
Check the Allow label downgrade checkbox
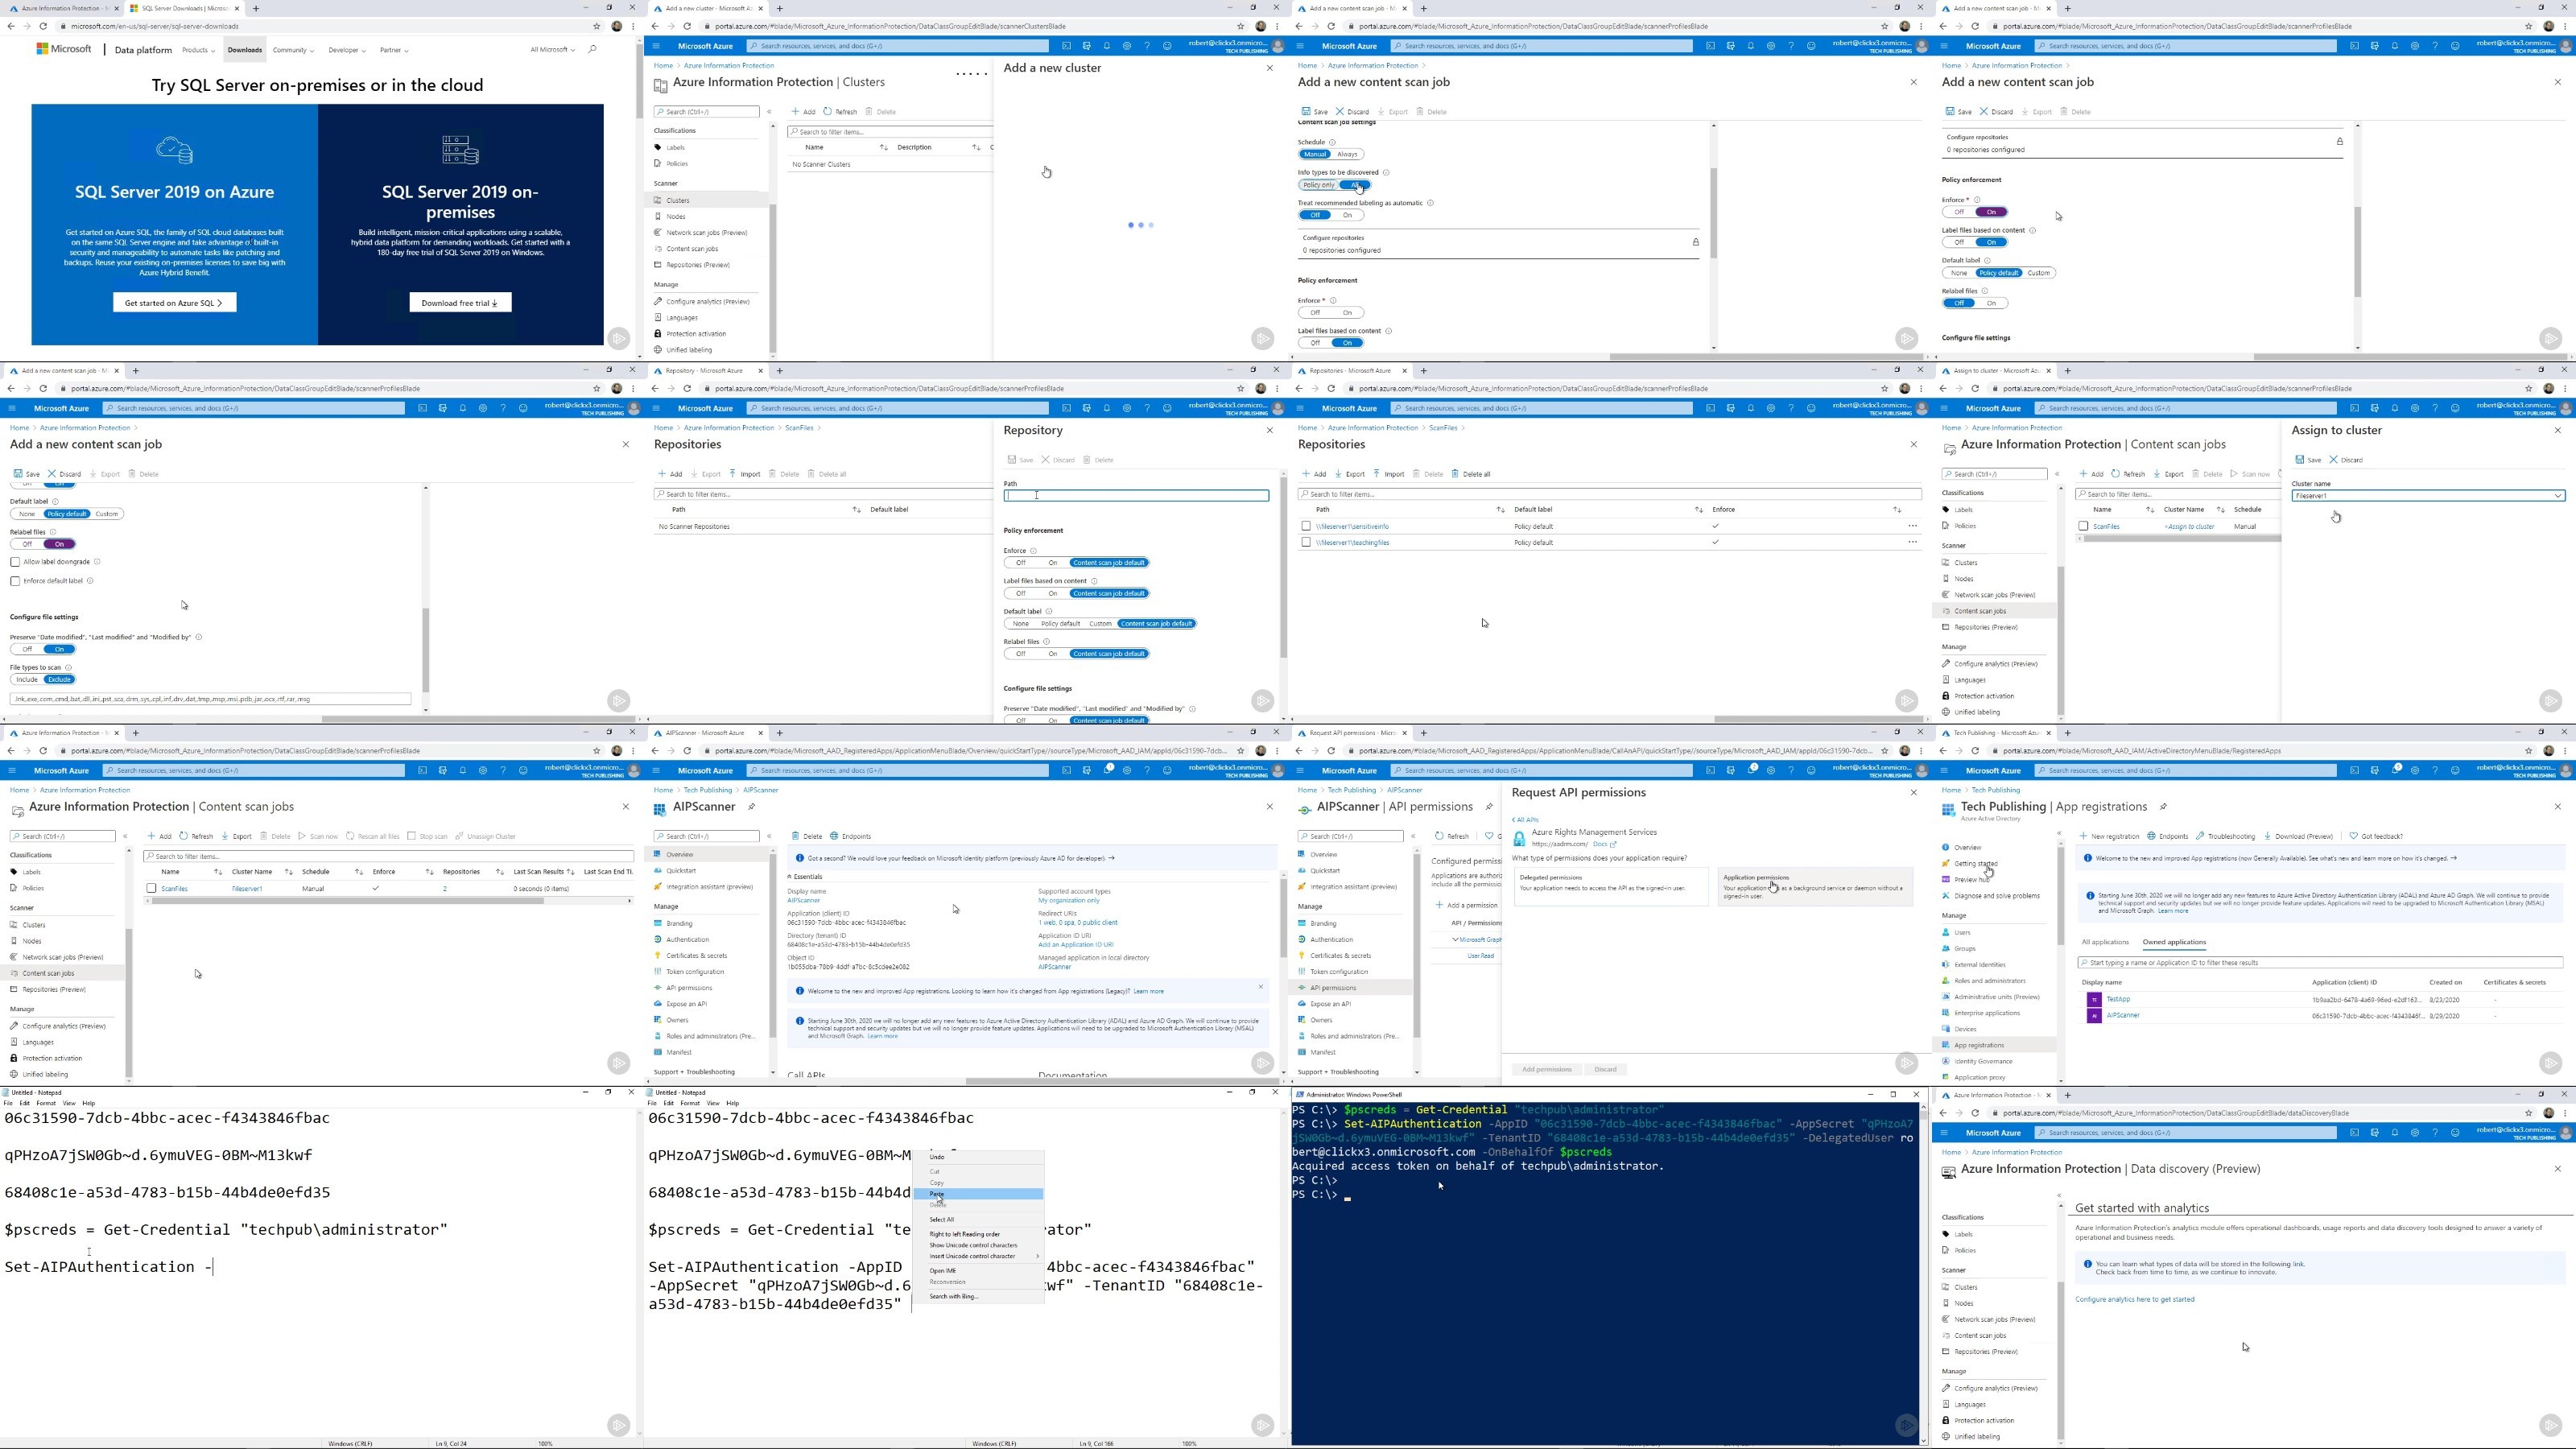pyautogui.click(x=15, y=562)
